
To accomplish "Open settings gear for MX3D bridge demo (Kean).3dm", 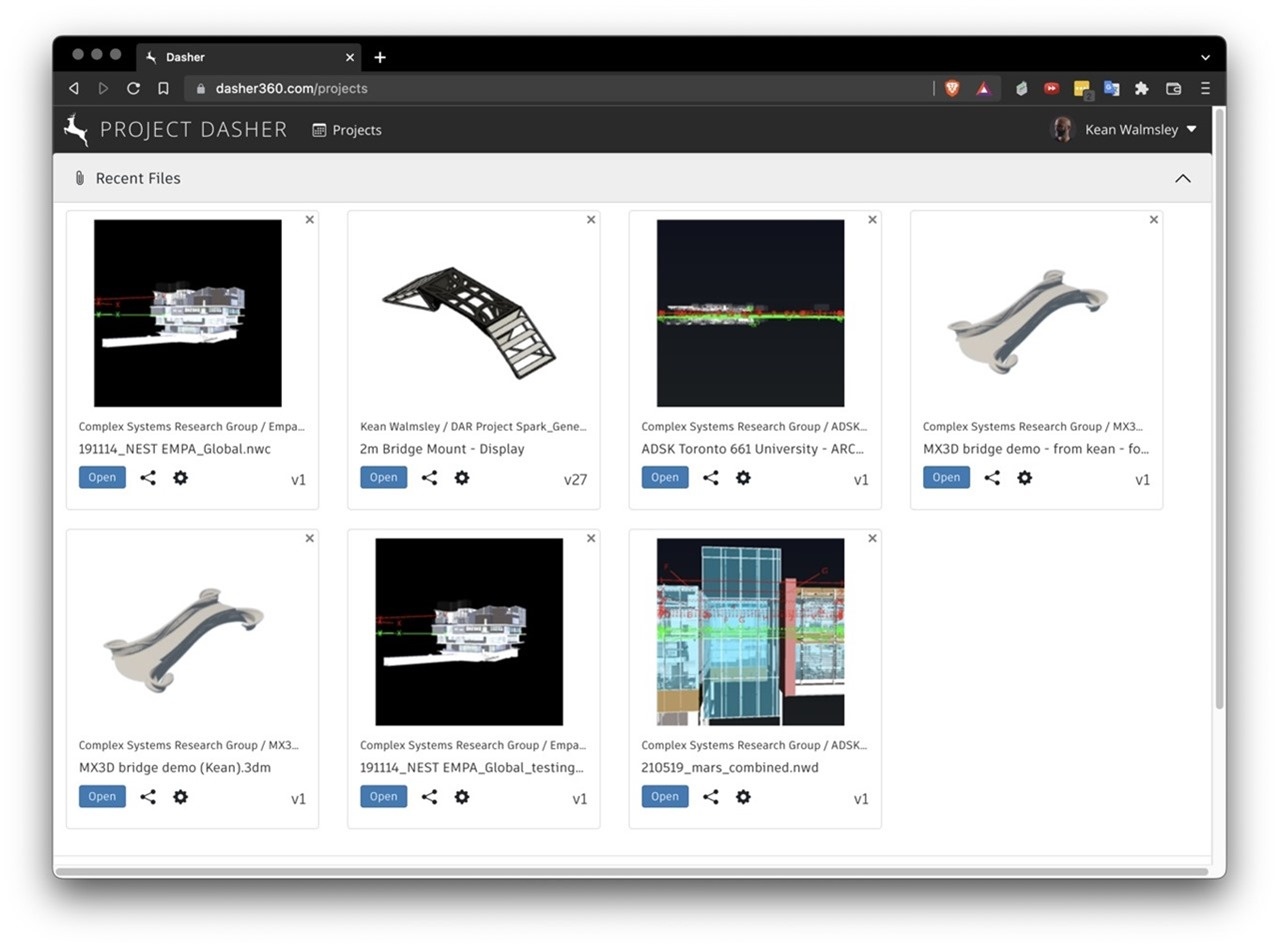I will tap(180, 797).
